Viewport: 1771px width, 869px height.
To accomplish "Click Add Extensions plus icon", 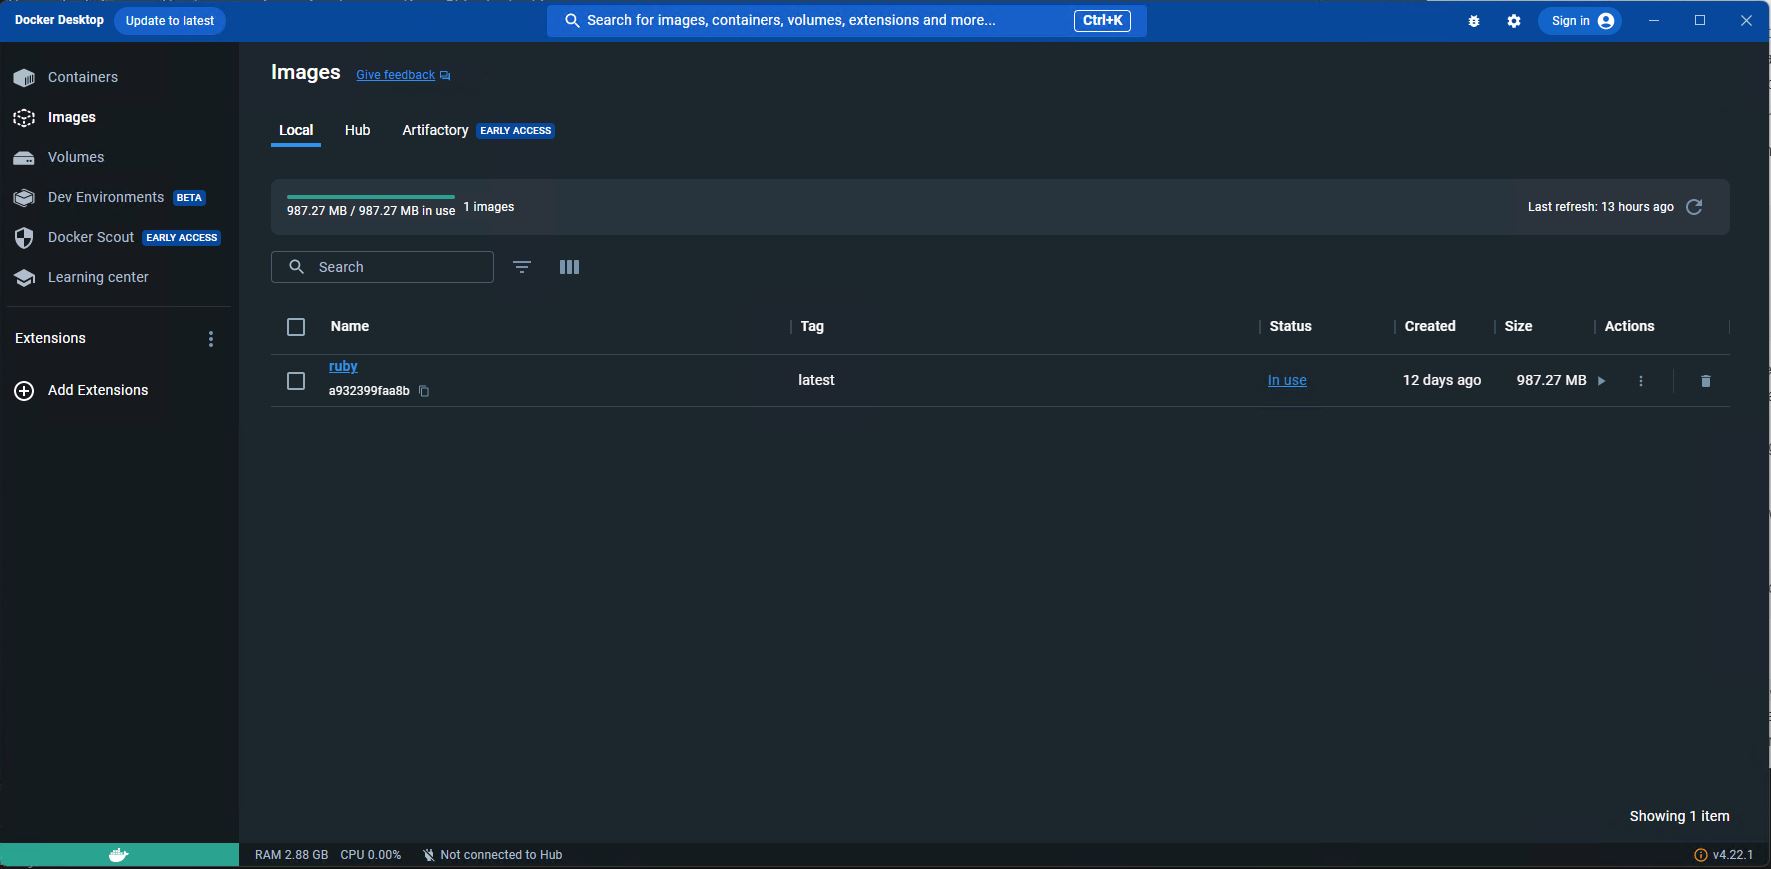I will [24, 391].
